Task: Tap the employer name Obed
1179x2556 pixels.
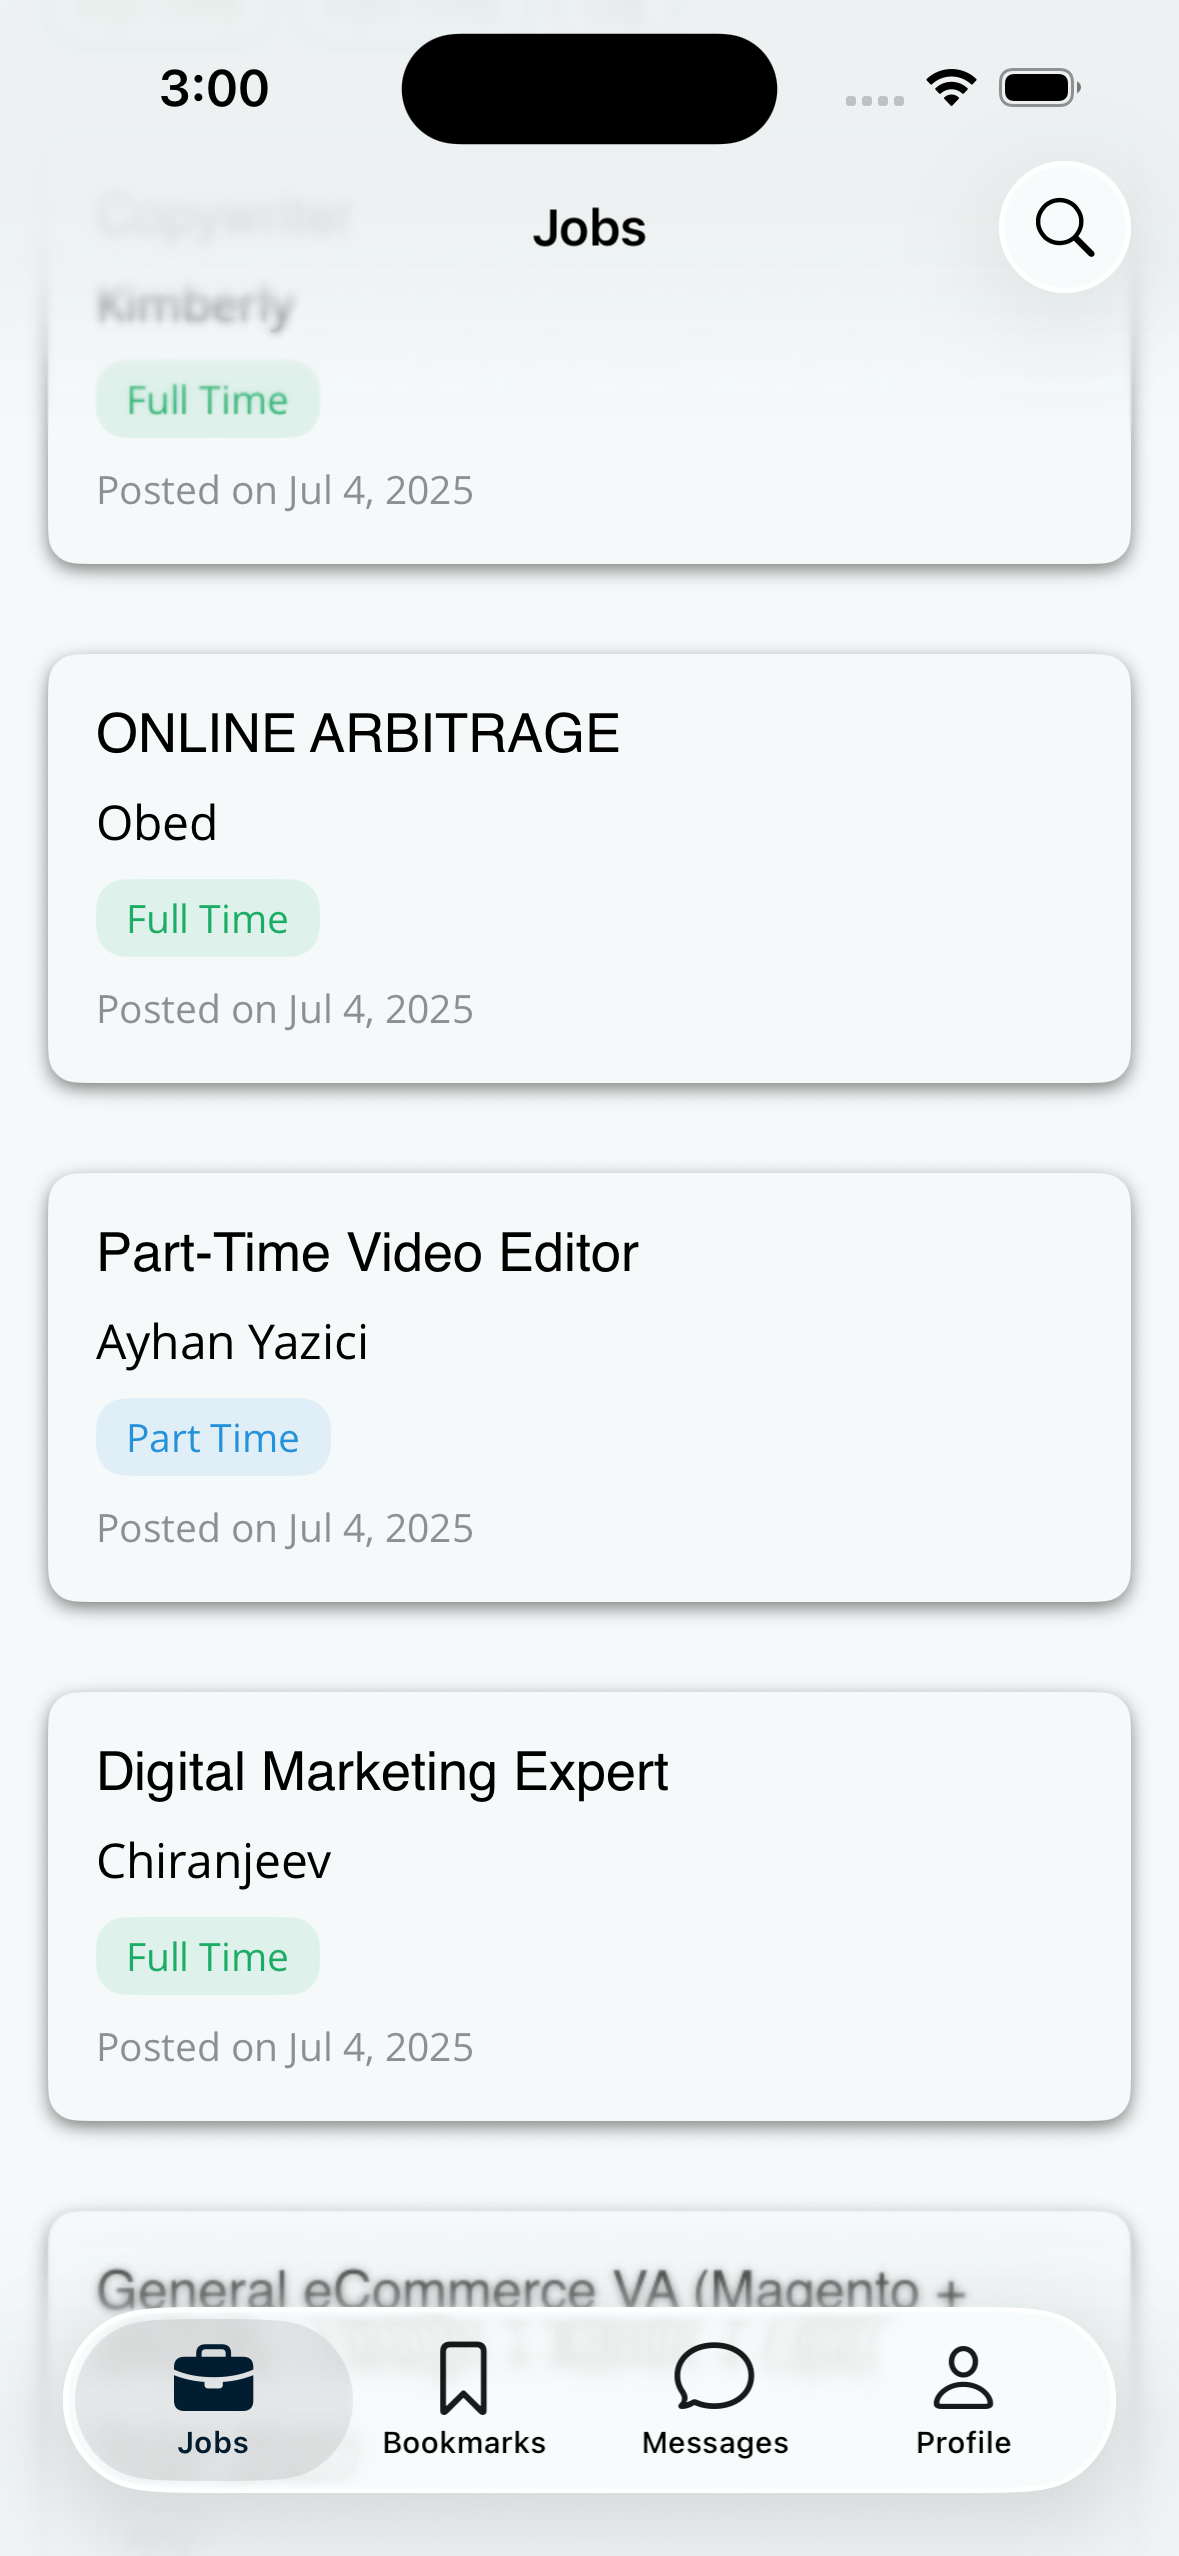Action: [157, 823]
